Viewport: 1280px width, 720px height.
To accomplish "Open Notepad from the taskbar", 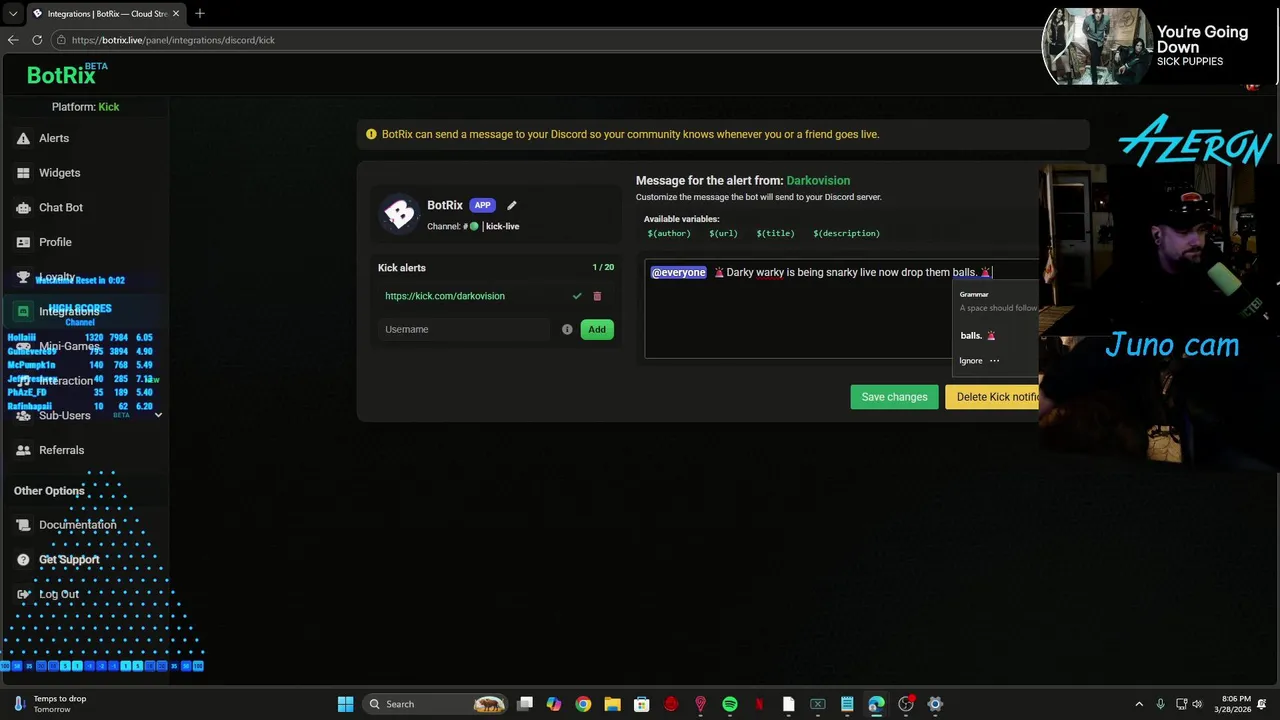I will click(847, 704).
